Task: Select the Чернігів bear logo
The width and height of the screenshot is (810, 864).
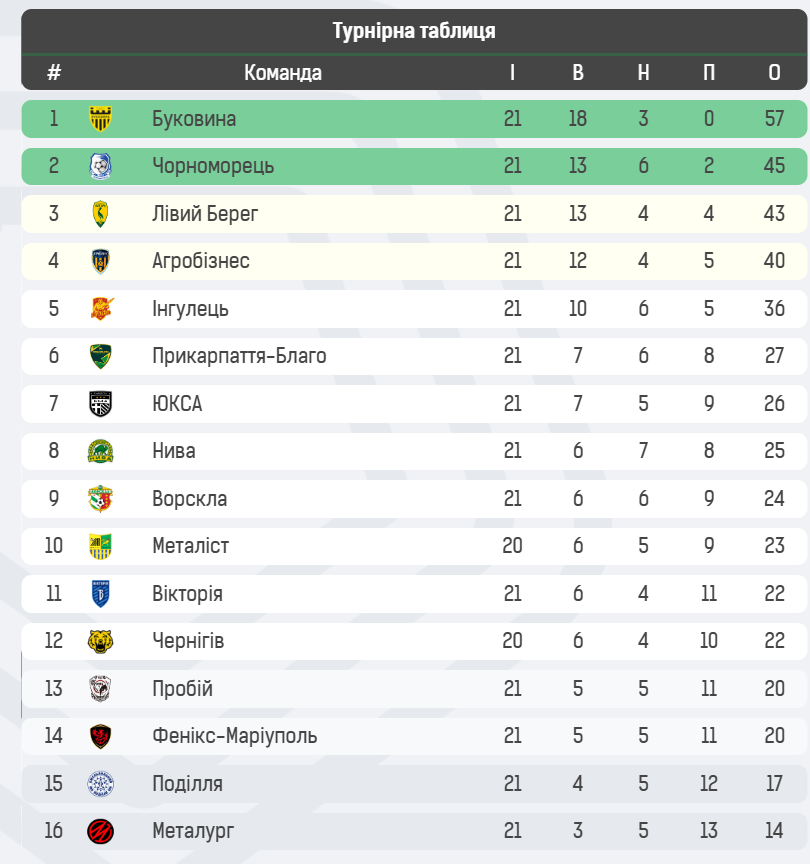Action: click(x=100, y=641)
